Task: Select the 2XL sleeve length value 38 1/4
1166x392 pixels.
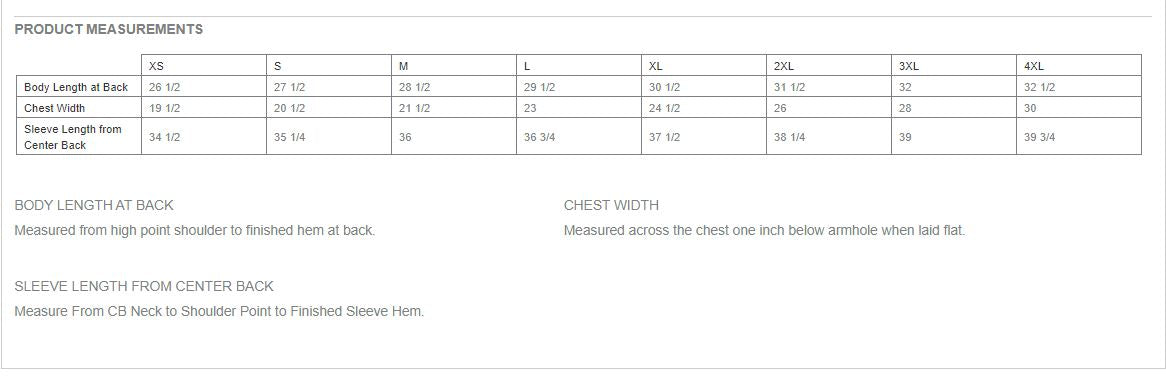Action: coord(790,137)
